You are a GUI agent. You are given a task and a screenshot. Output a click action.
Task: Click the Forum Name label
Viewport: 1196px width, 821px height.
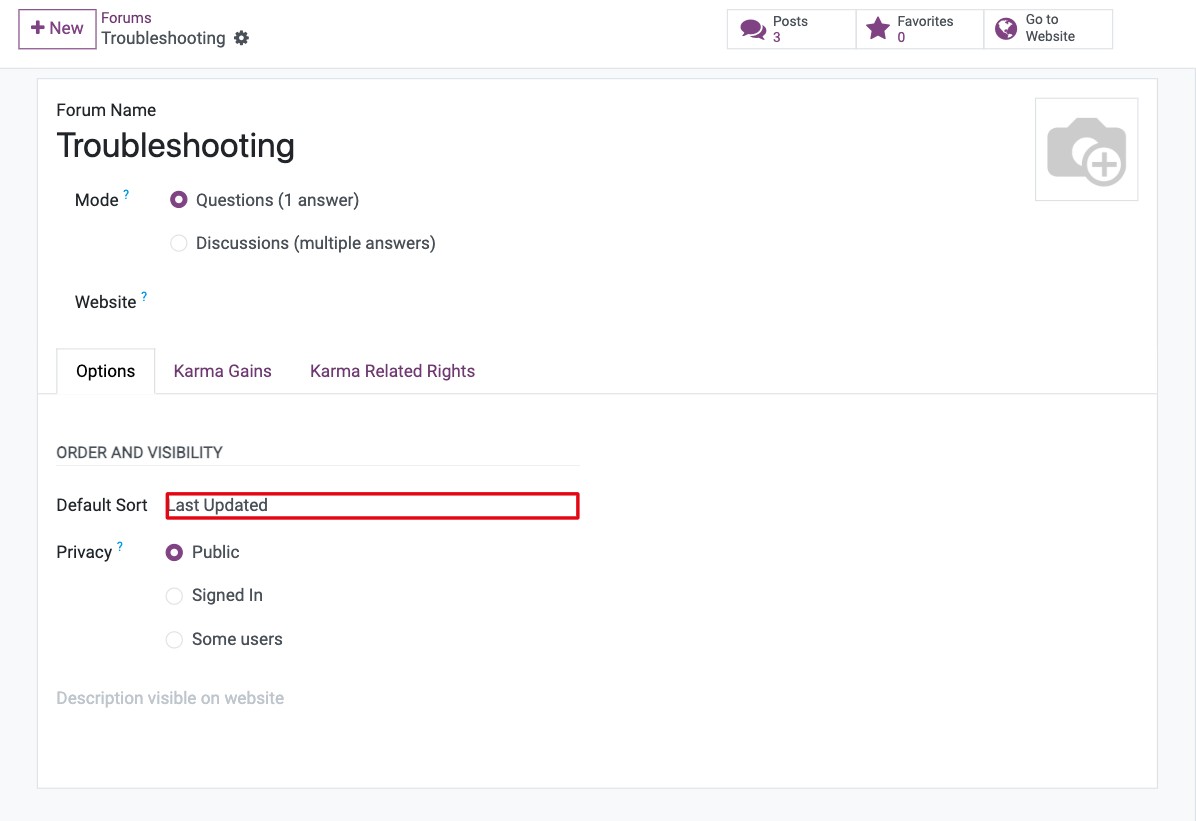coord(106,110)
